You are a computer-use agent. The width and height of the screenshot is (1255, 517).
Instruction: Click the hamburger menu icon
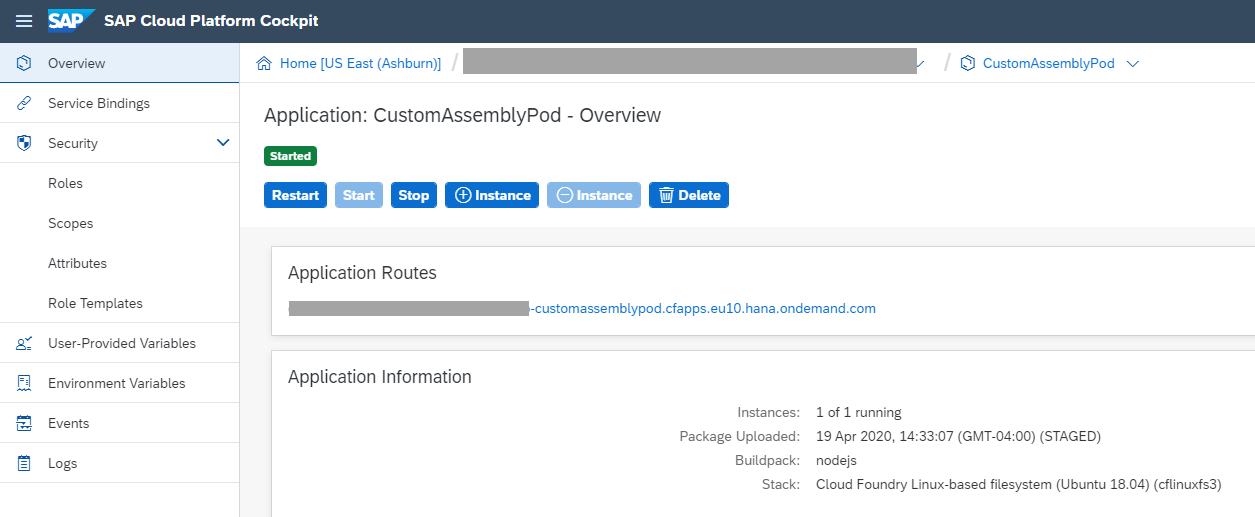click(24, 21)
